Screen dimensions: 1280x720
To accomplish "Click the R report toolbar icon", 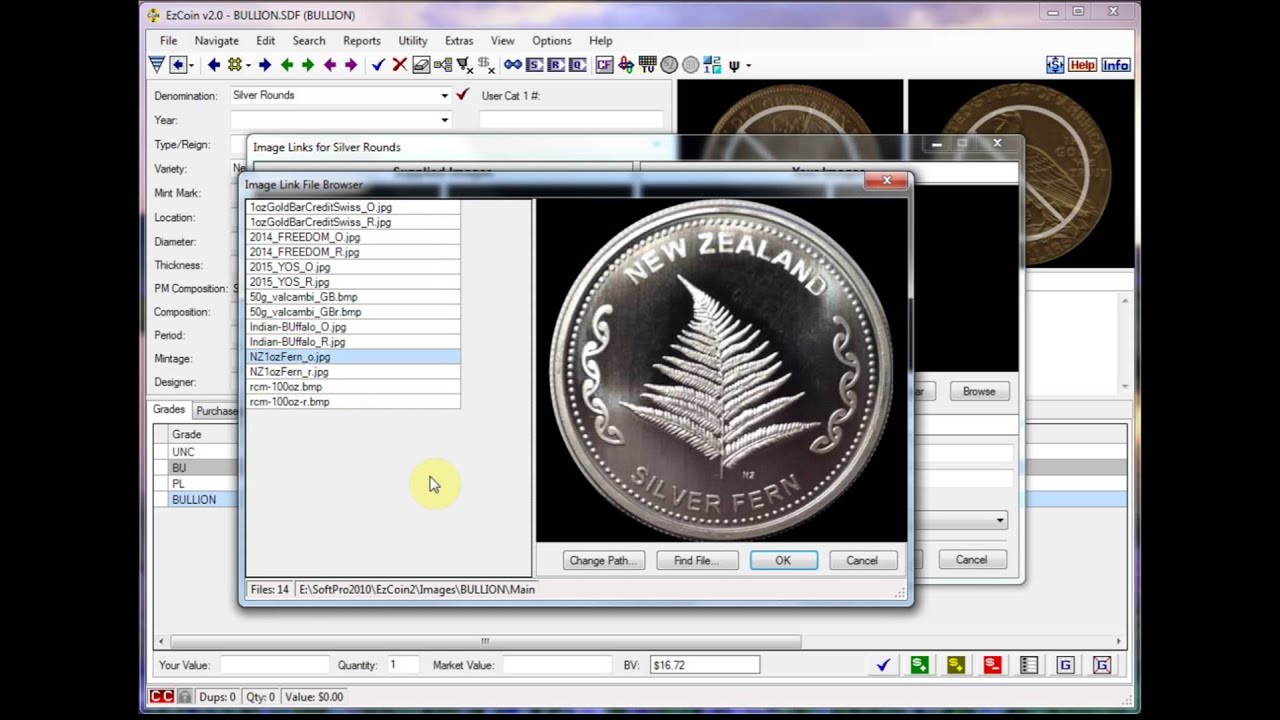I will click(555, 65).
